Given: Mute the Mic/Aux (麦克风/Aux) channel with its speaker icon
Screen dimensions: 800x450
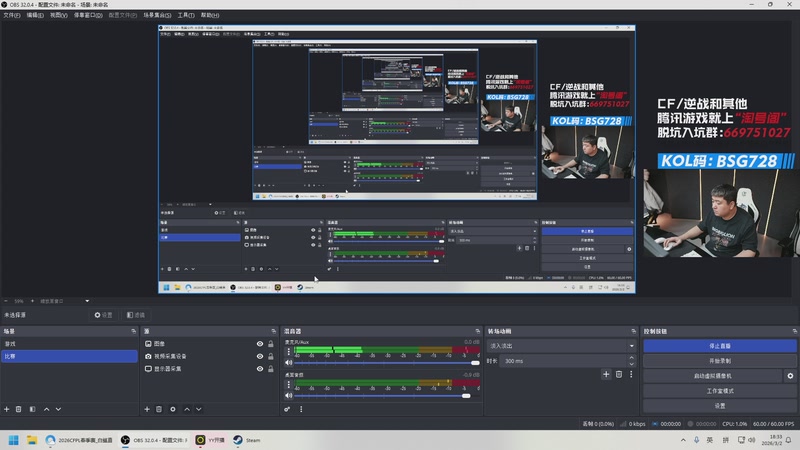Looking at the screenshot, I should (289, 362).
